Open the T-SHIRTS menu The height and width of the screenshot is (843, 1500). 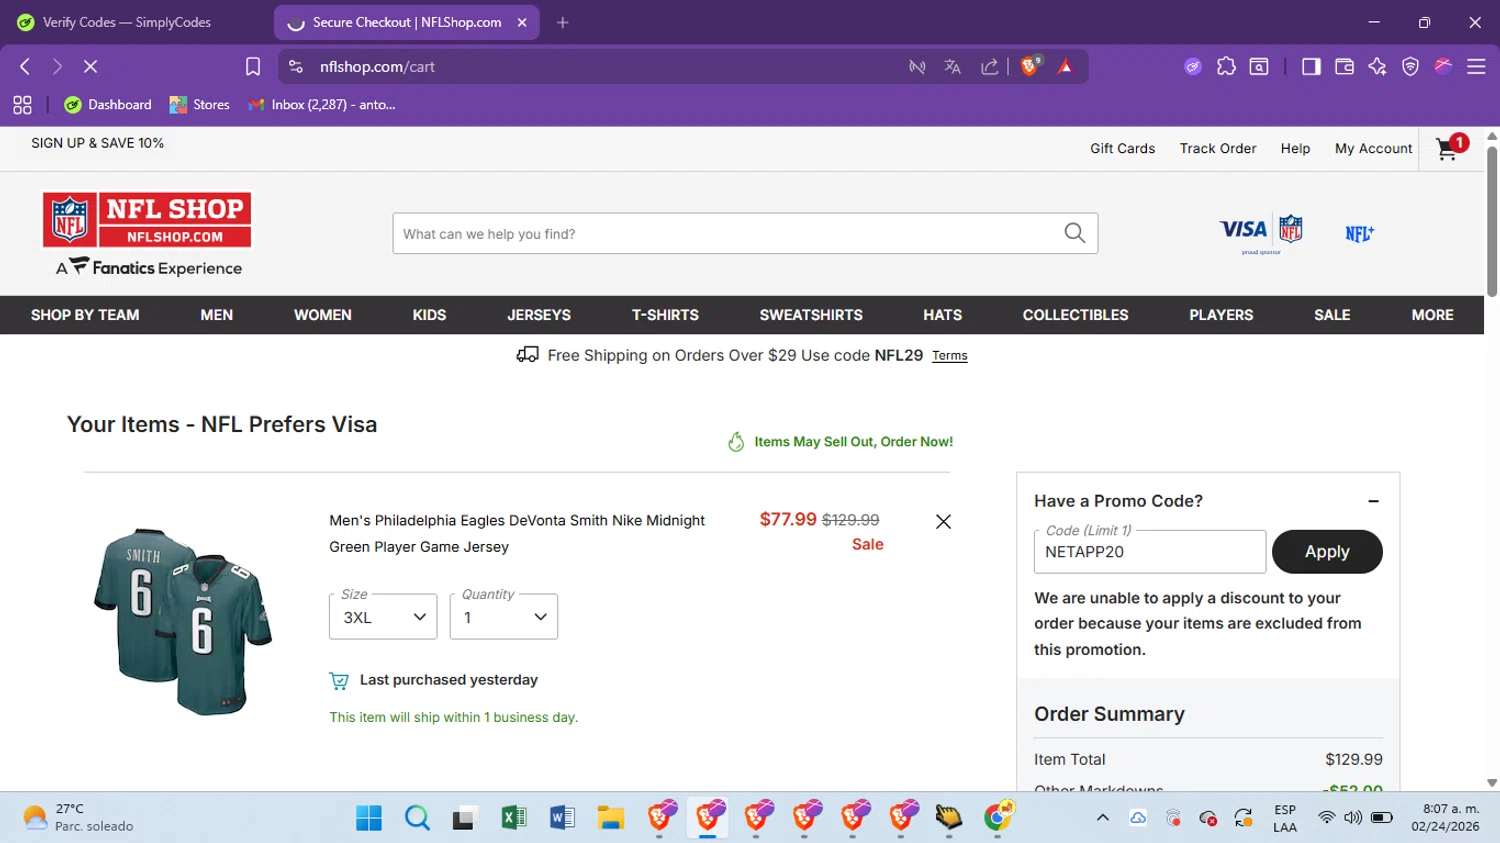[665, 315]
